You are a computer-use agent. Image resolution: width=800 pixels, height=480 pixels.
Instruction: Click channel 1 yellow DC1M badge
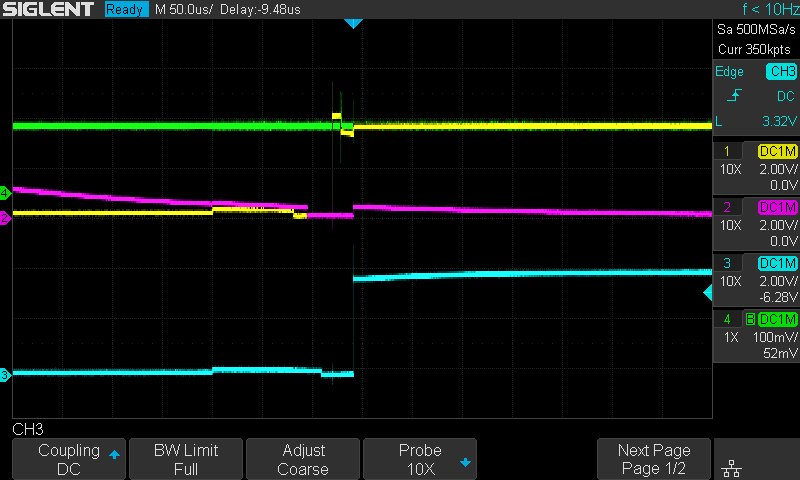click(778, 151)
